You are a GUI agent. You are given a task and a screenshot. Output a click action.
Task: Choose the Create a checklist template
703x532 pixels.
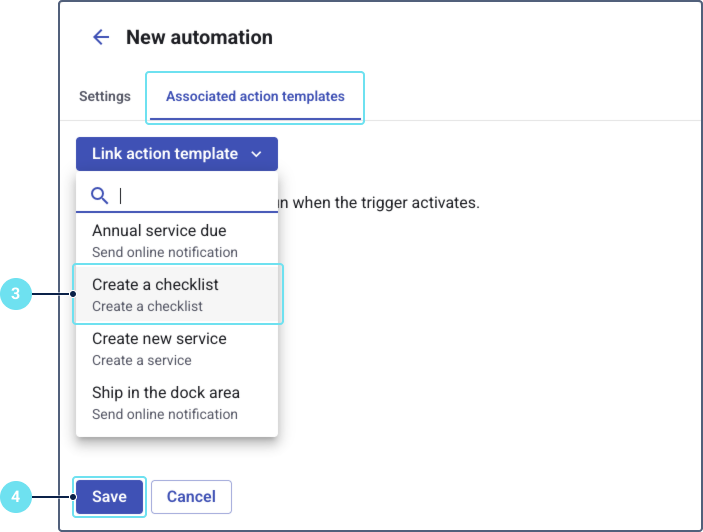(x=155, y=285)
